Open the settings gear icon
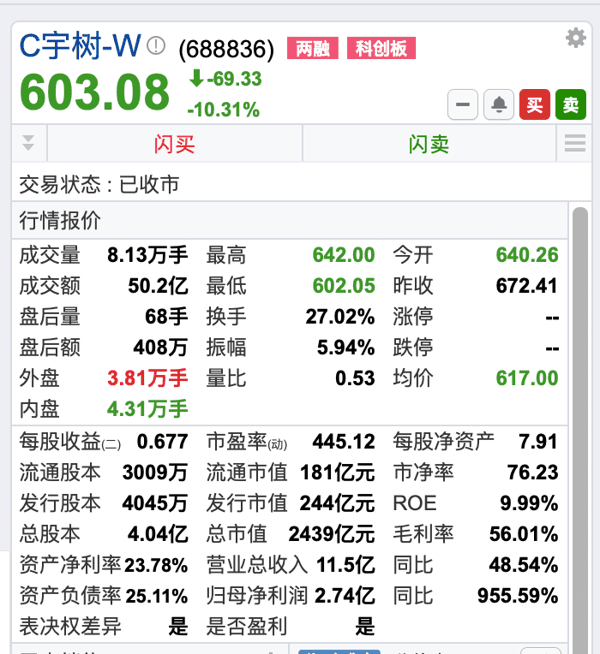The image size is (600, 654). pyautogui.click(x=576, y=38)
